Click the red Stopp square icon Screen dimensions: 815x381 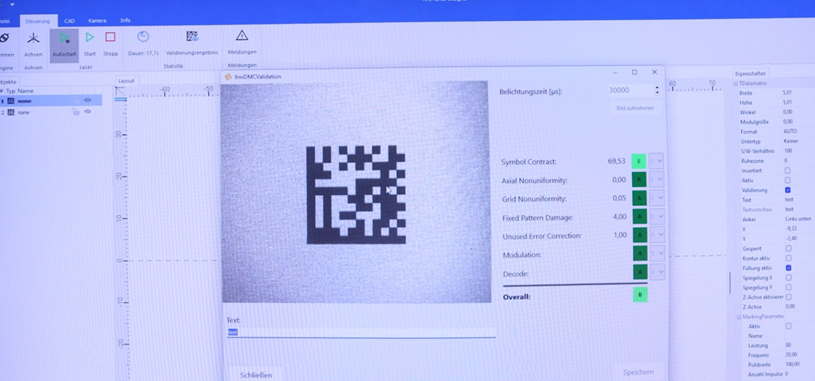pyautogui.click(x=110, y=37)
